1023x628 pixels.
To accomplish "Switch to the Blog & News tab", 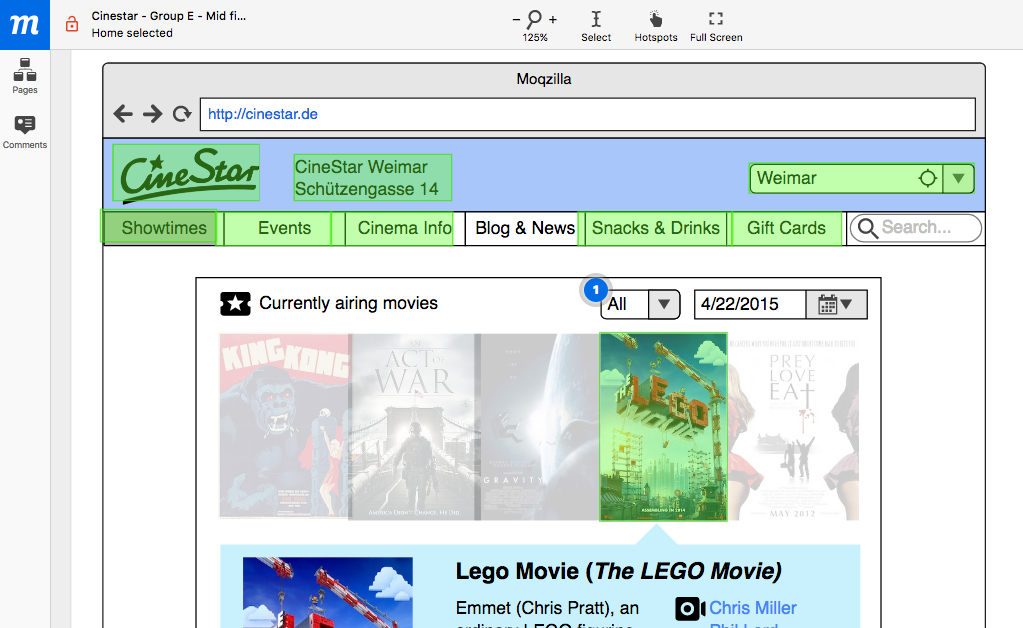I will 525,228.
